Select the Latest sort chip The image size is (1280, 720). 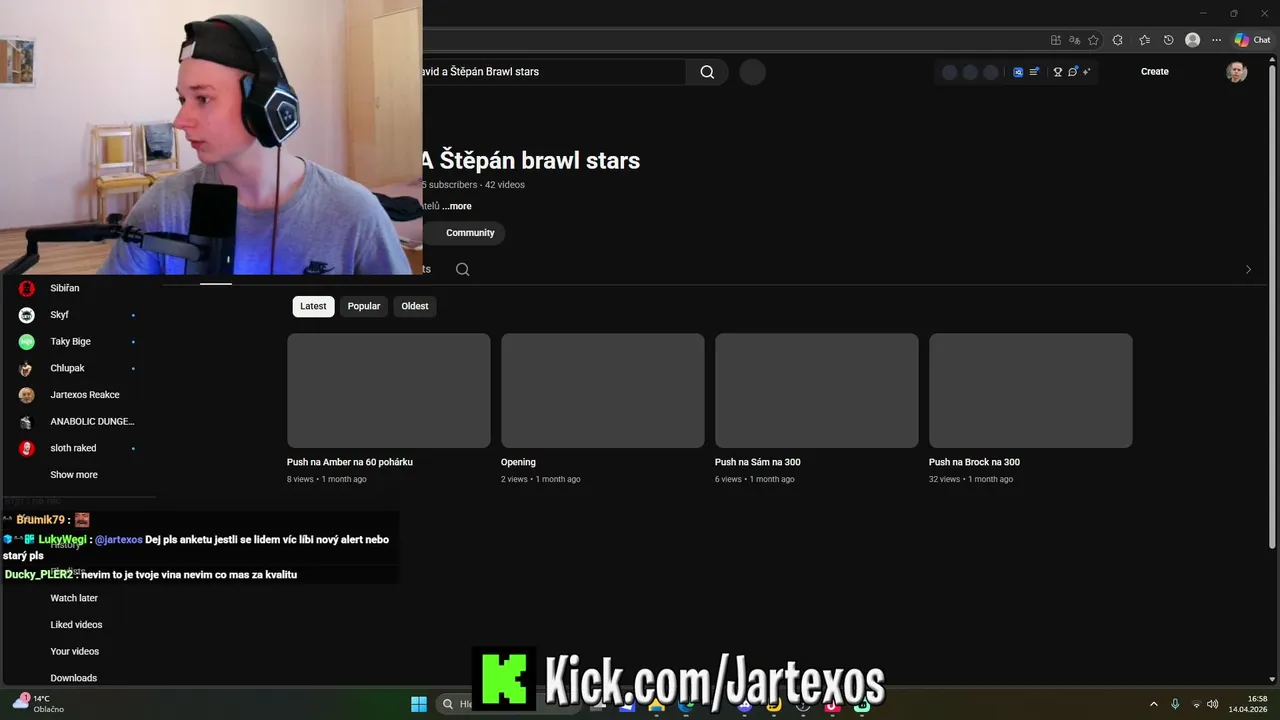pyautogui.click(x=313, y=306)
